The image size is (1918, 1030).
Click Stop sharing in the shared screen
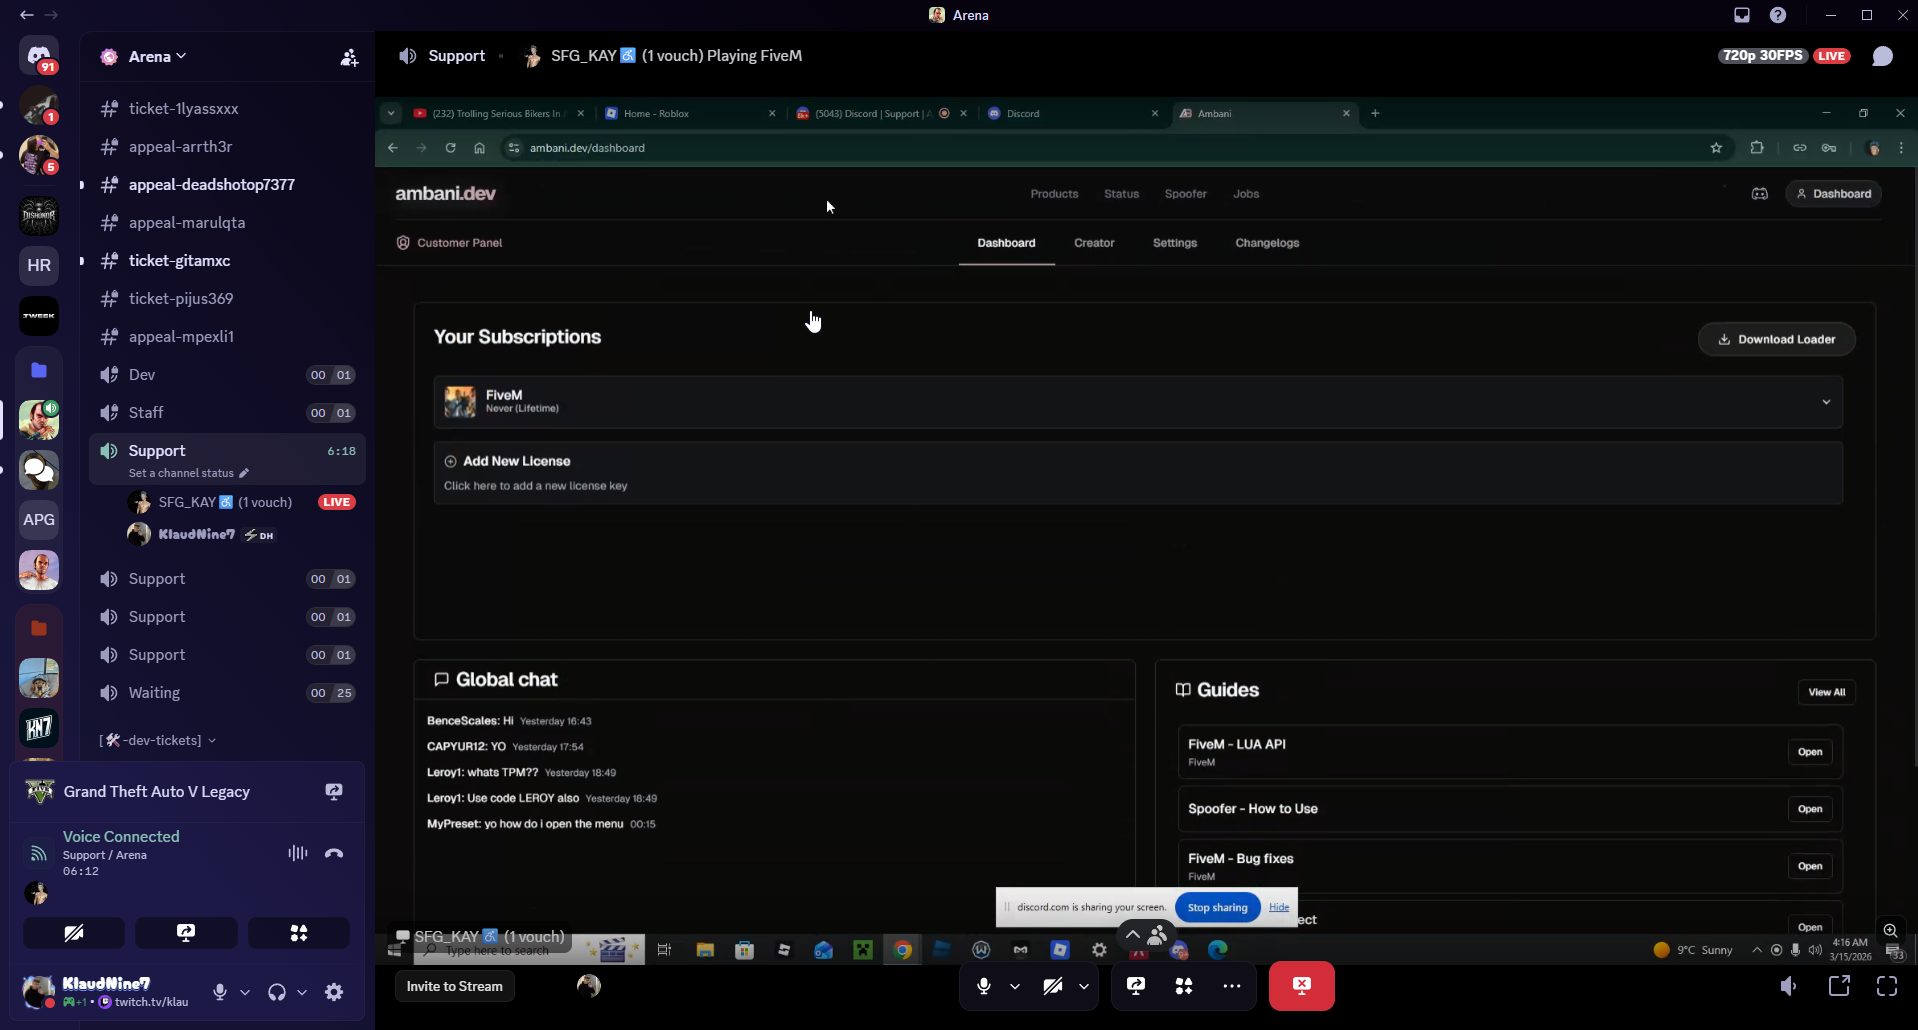[1217, 907]
